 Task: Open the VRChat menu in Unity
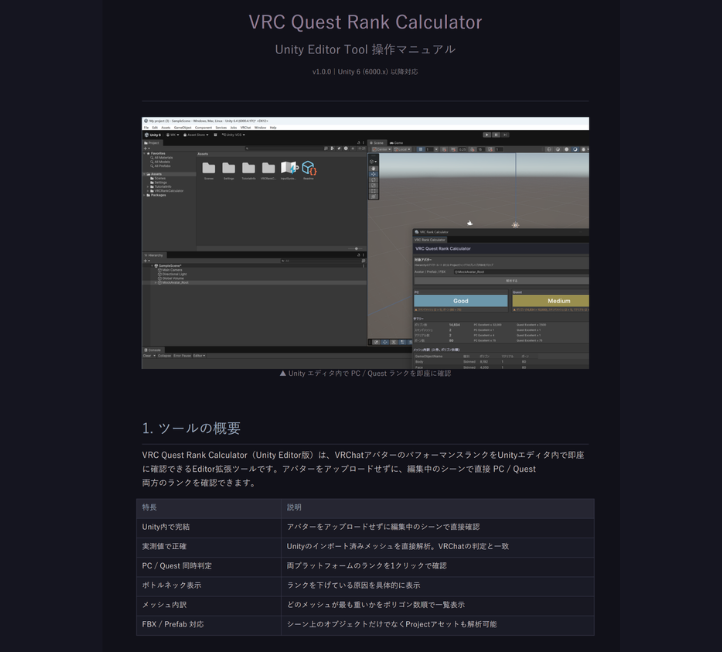click(x=245, y=127)
